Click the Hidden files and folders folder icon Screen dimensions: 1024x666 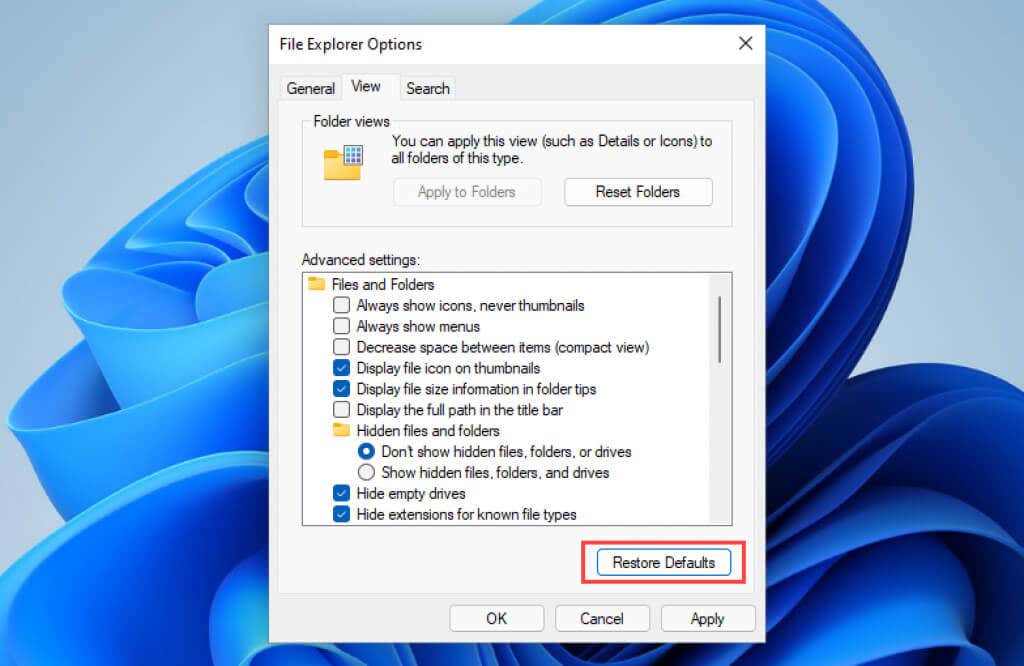coord(341,430)
